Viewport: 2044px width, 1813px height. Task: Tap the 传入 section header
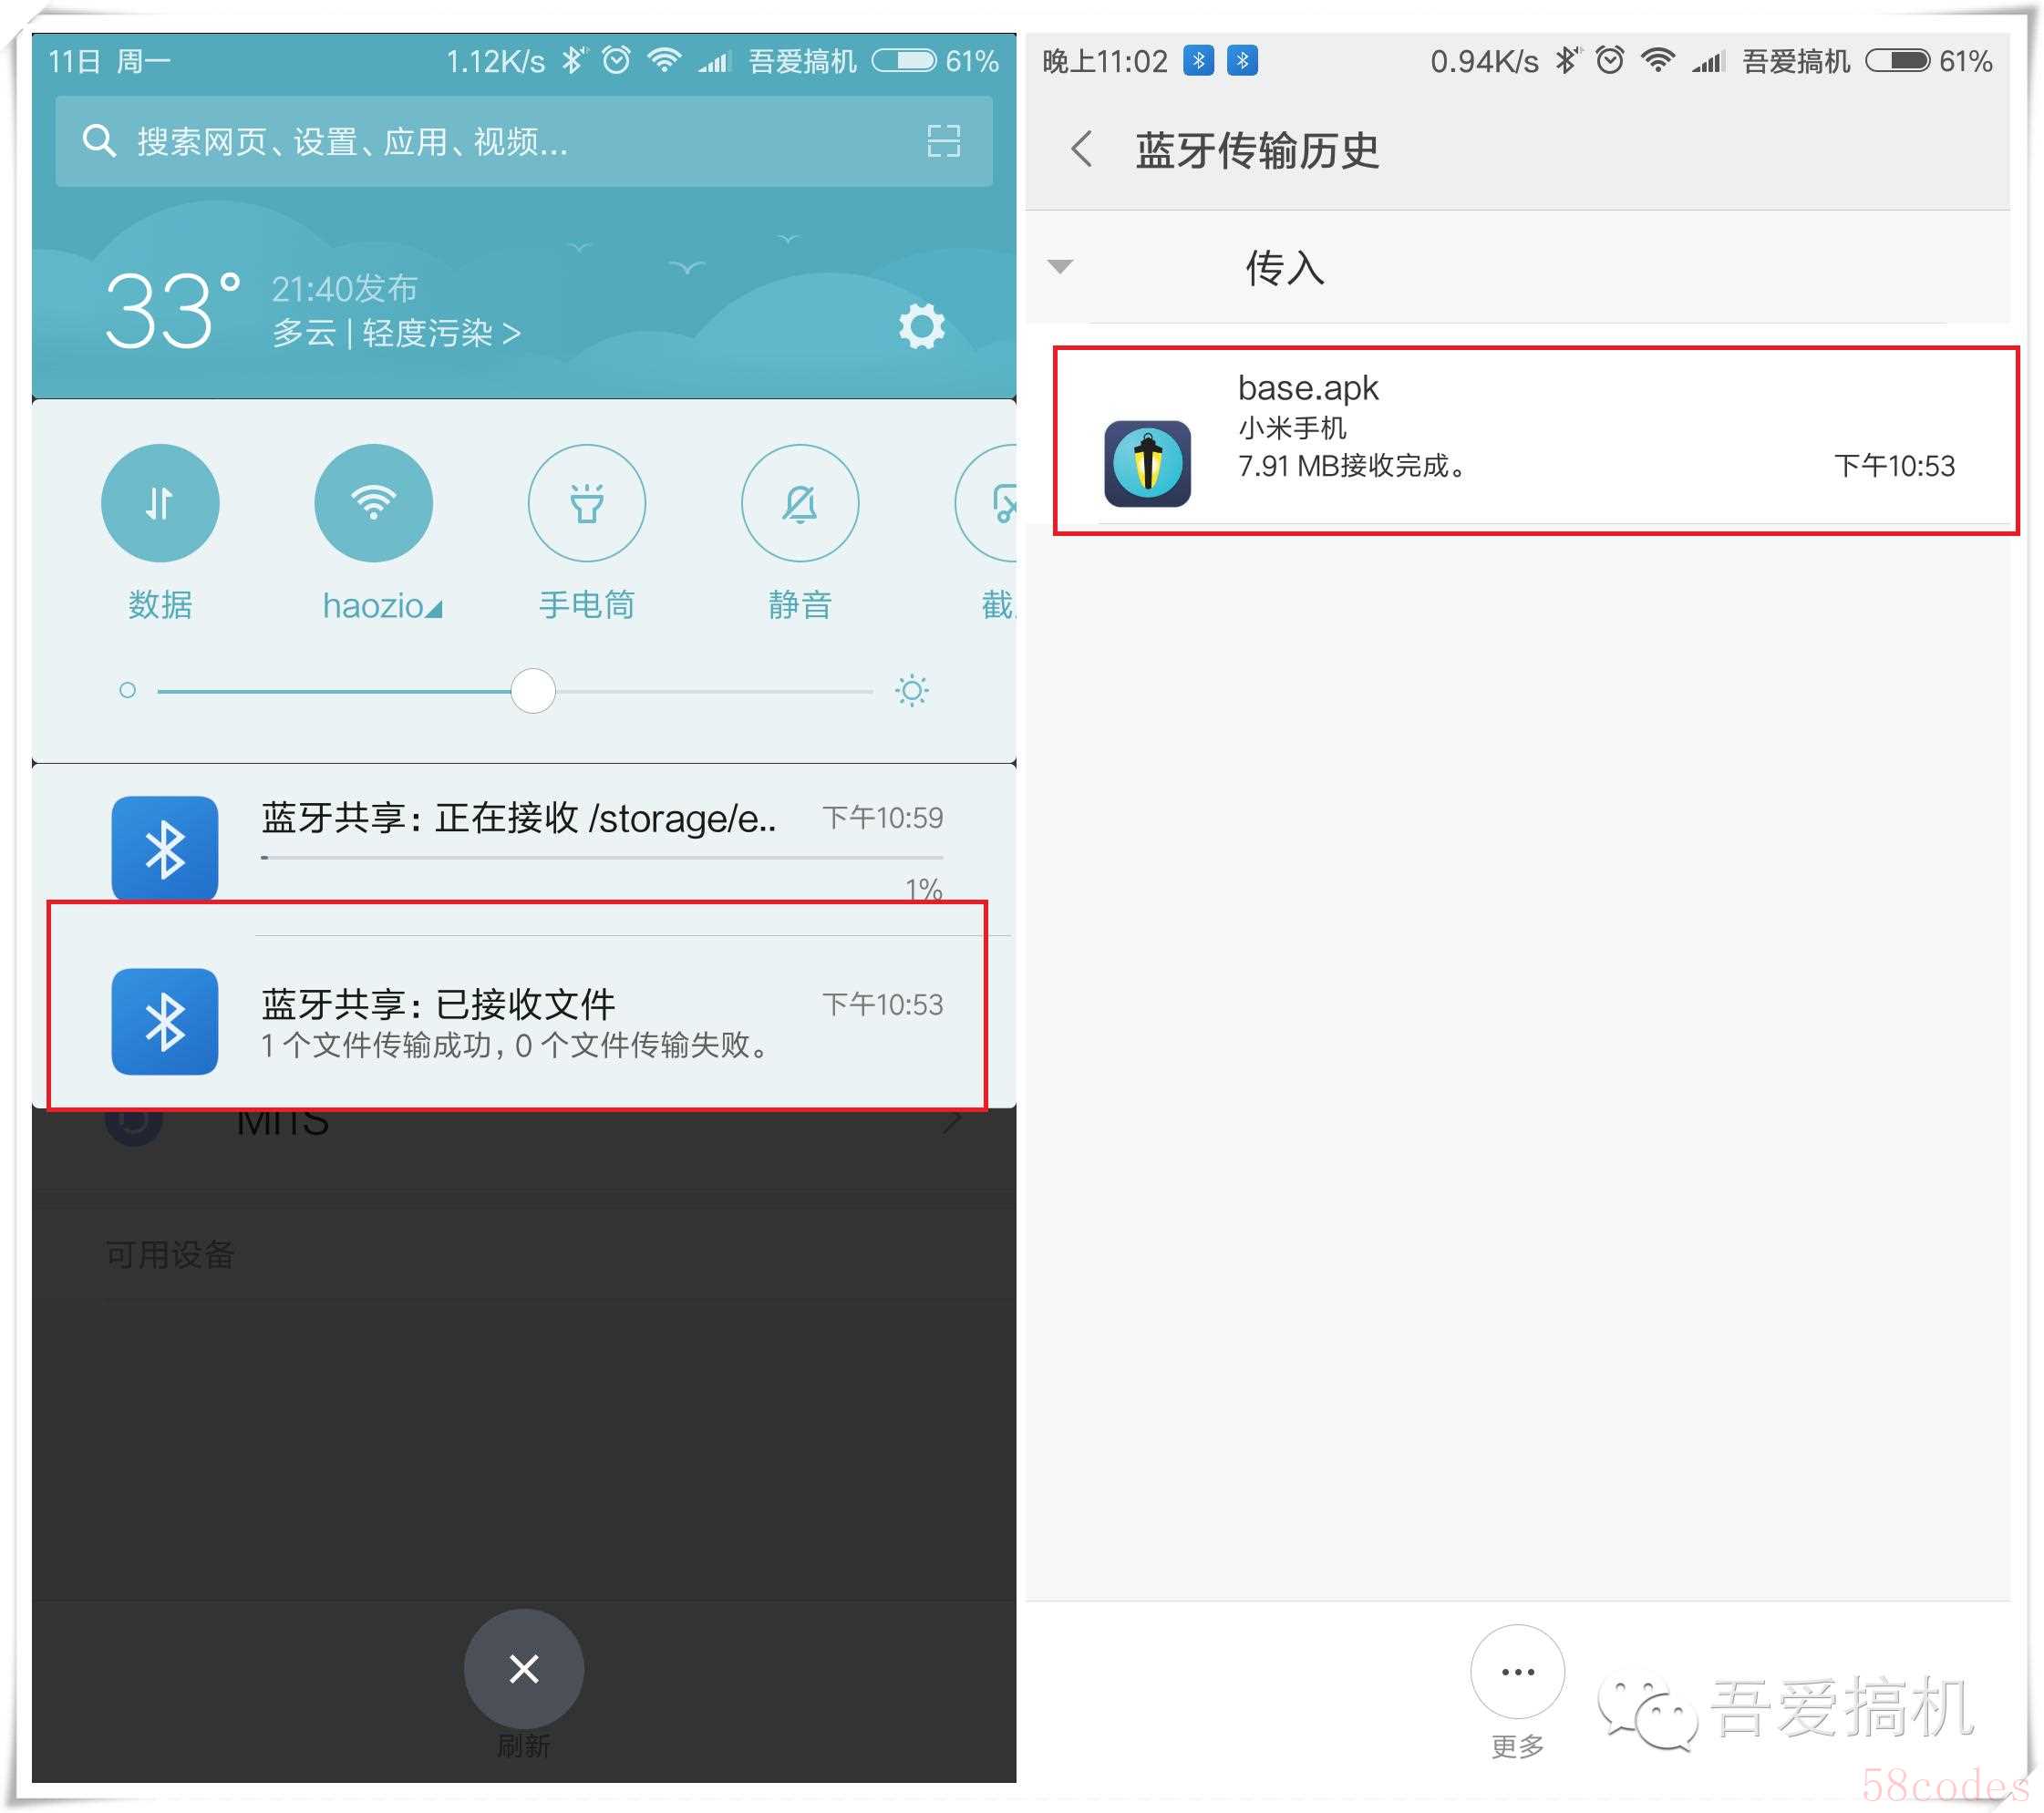1518,267
